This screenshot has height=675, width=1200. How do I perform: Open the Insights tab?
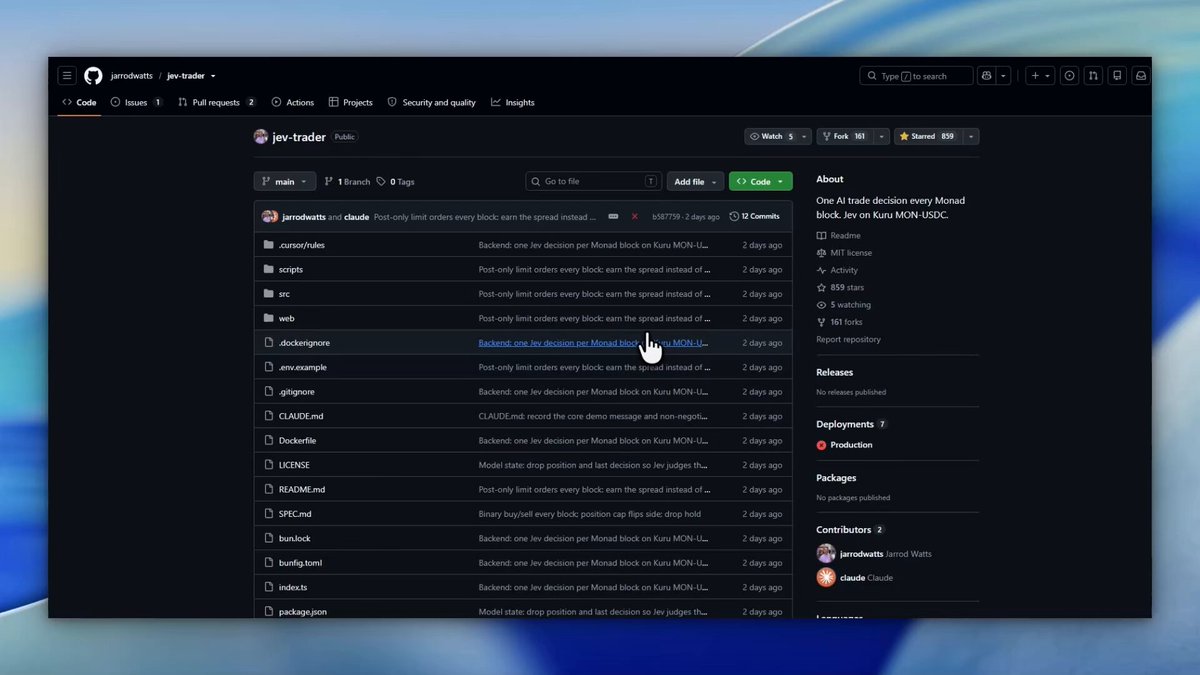[513, 102]
